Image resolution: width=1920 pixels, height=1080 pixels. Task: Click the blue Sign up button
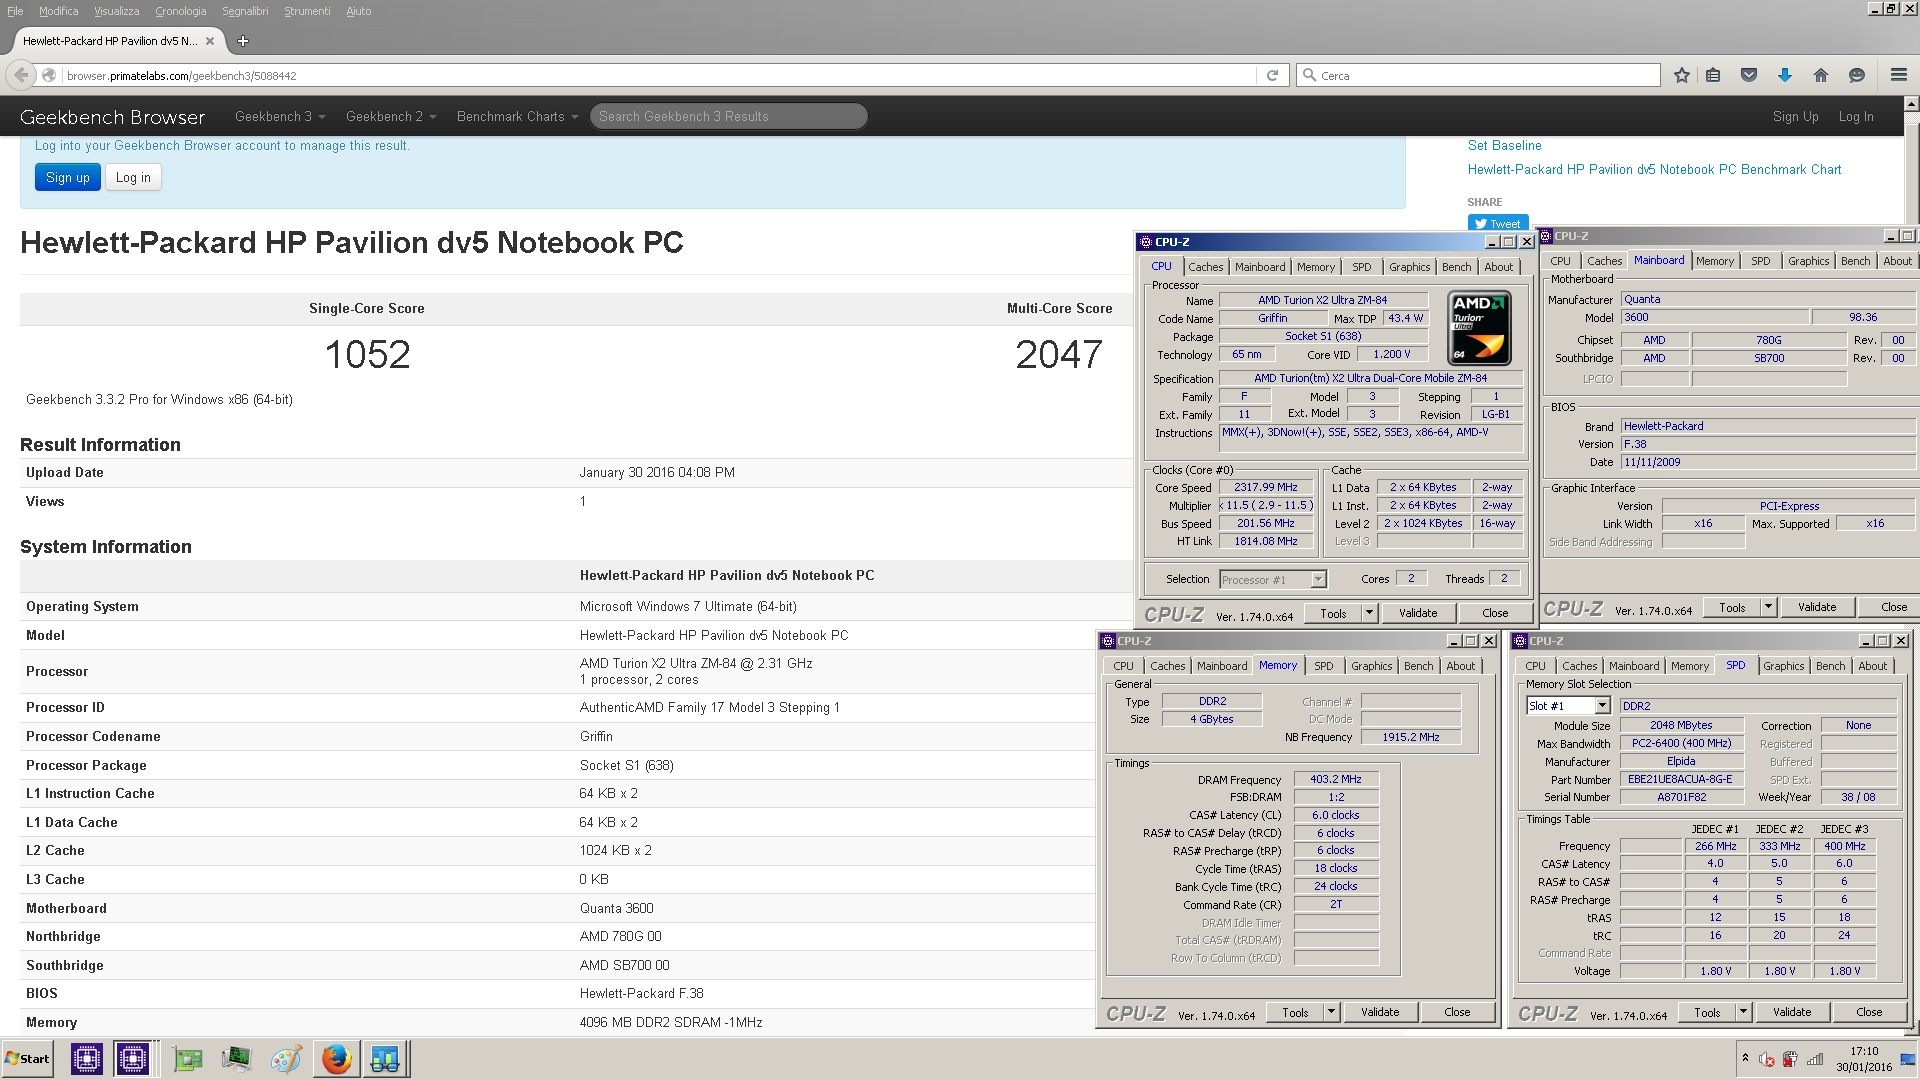68,178
